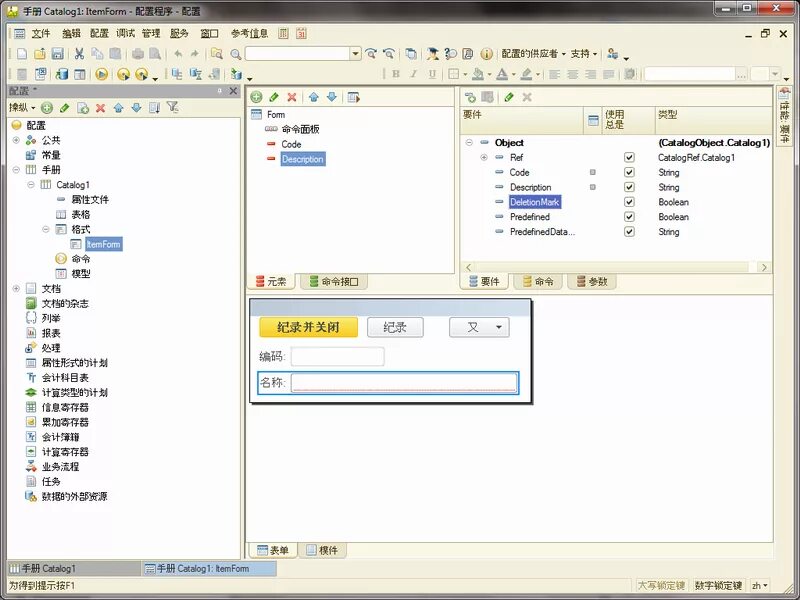The image size is (800, 600).
Task: Switch to the 命令接口 tab
Action: click(x=334, y=282)
